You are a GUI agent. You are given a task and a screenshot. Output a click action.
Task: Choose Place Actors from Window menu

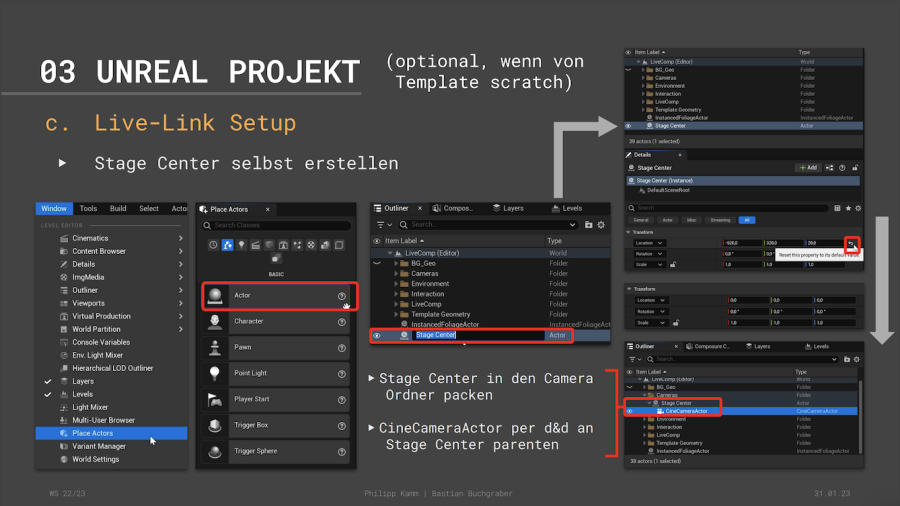click(92, 433)
